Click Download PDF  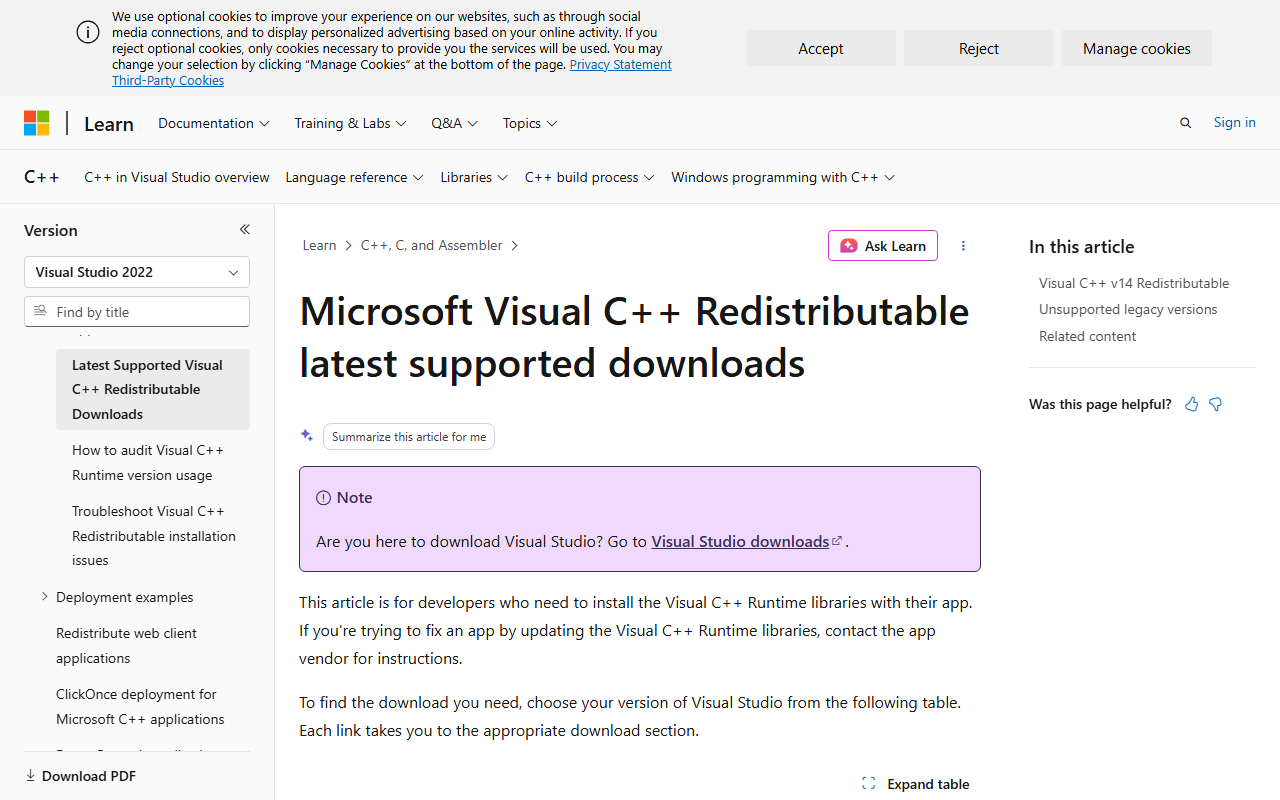point(80,776)
